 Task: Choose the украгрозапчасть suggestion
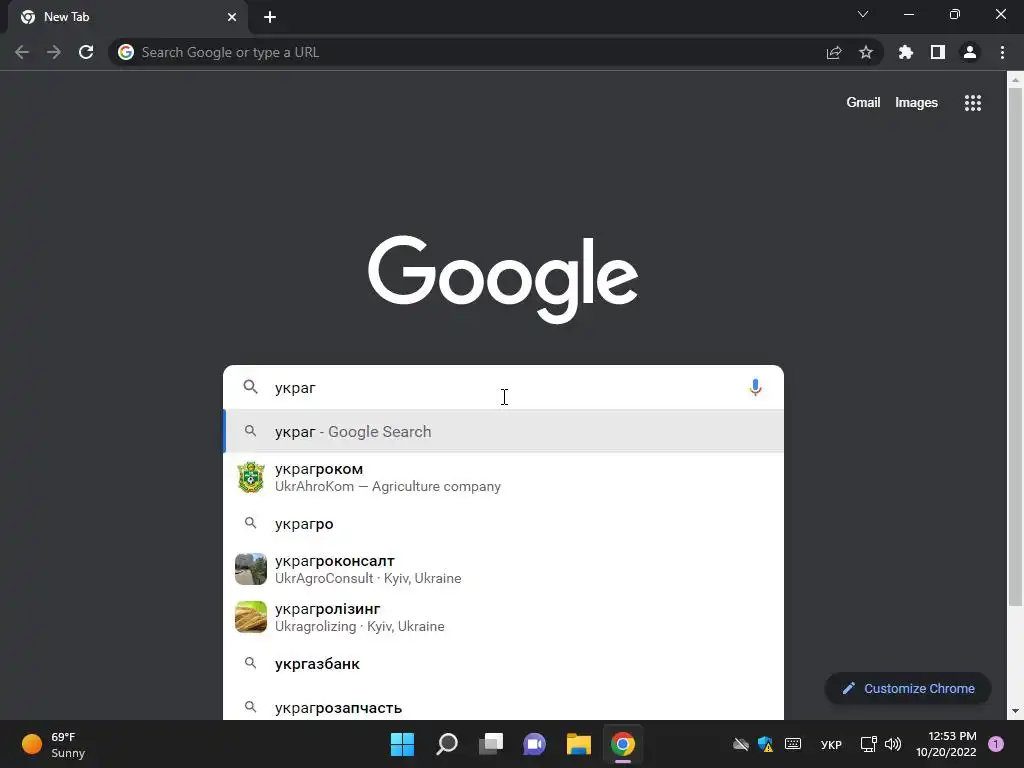point(503,707)
